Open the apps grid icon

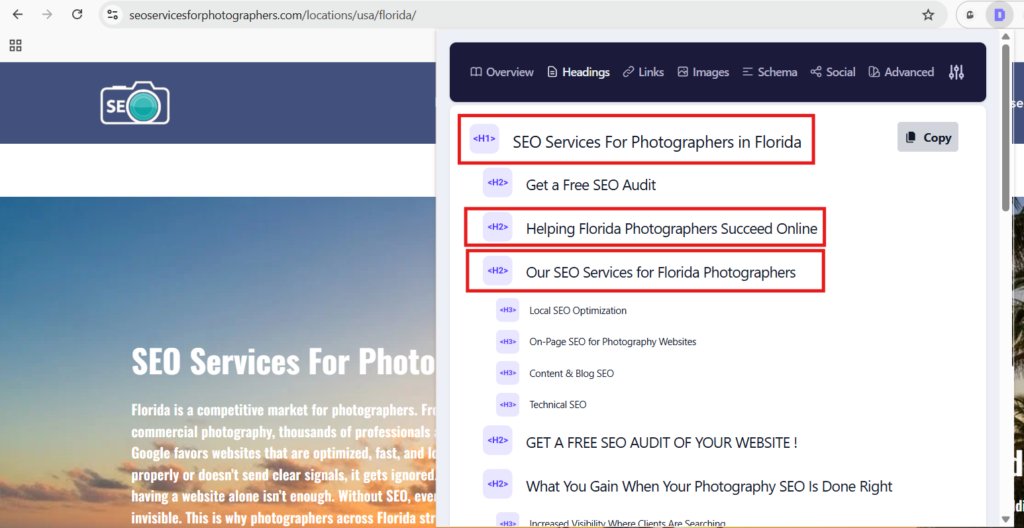15,45
